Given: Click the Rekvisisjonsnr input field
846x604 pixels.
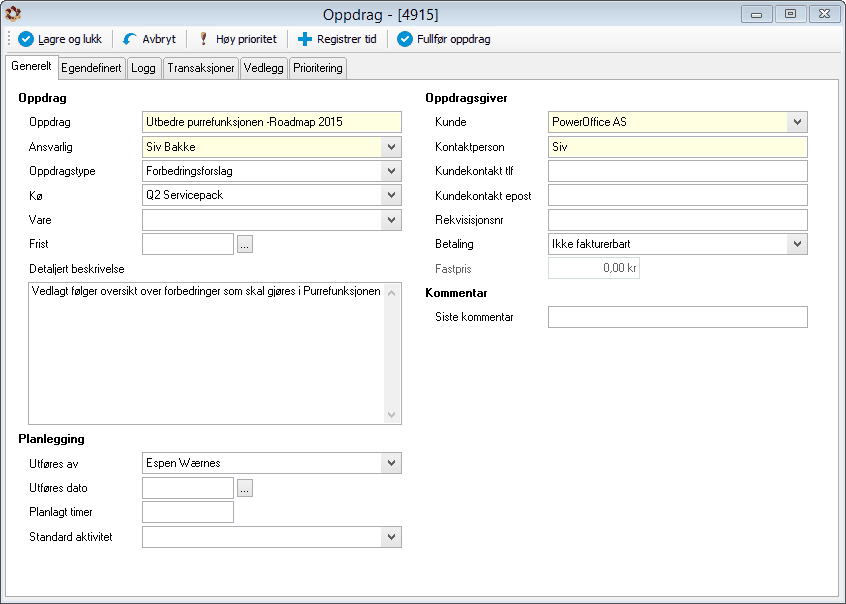Looking at the screenshot, I should pos(678,220).
